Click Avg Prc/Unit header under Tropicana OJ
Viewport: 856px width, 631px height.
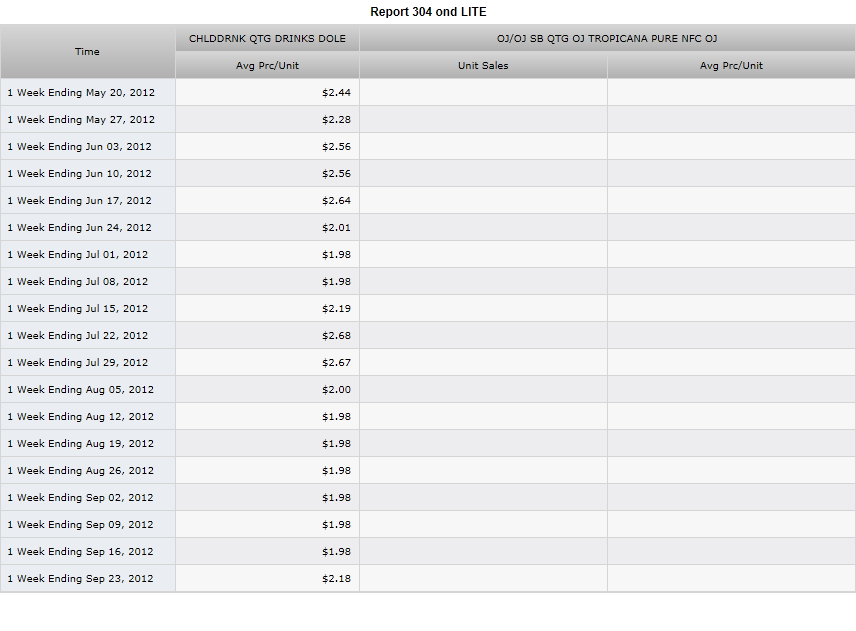tap(732, 65)
